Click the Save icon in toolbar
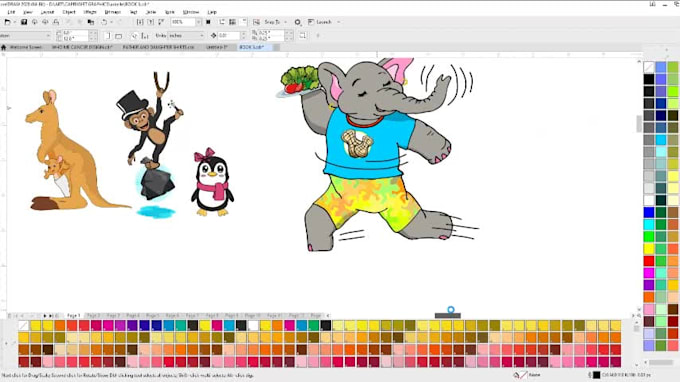Screen dimensions: 680x382 [24, 22]
